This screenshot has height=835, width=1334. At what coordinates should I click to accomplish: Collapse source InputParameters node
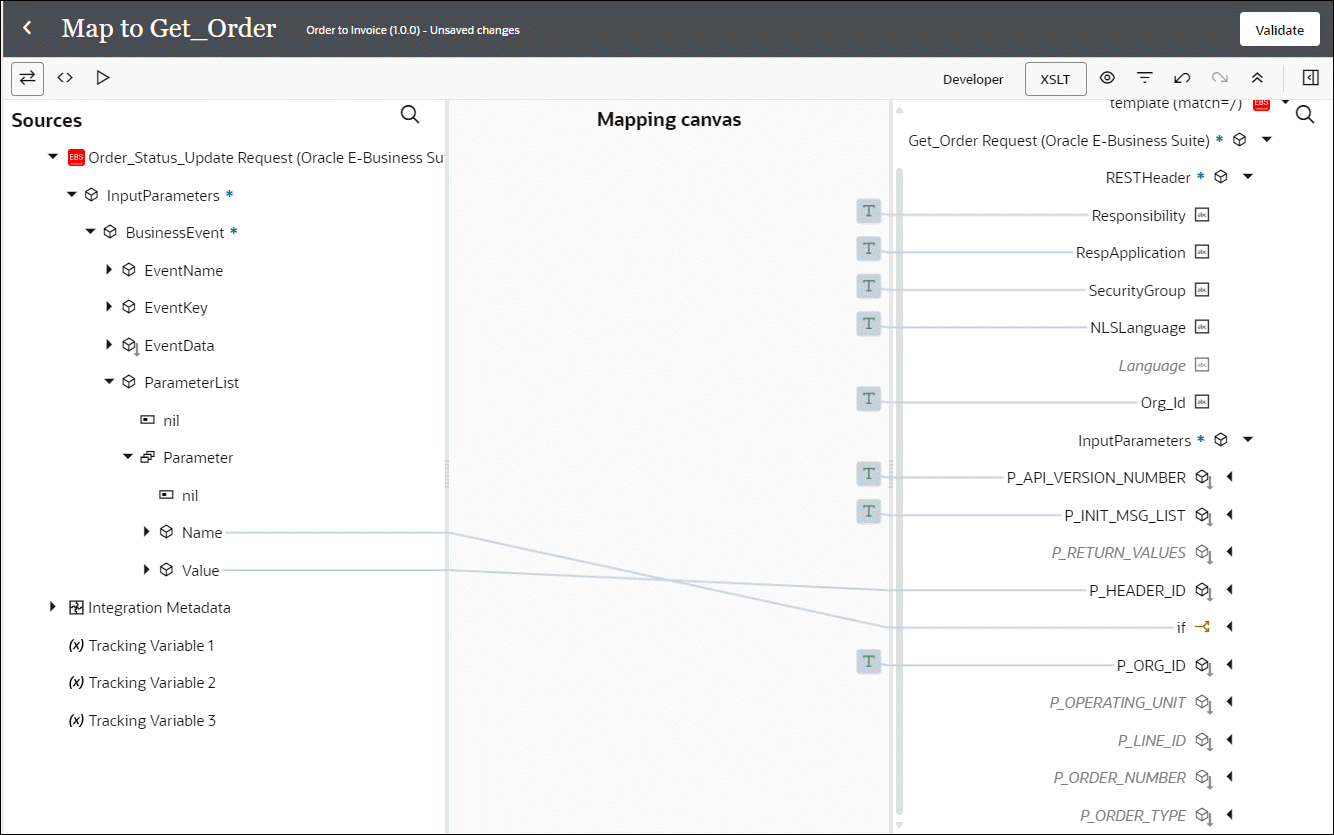pyautogui.click(x=72, y=195)
